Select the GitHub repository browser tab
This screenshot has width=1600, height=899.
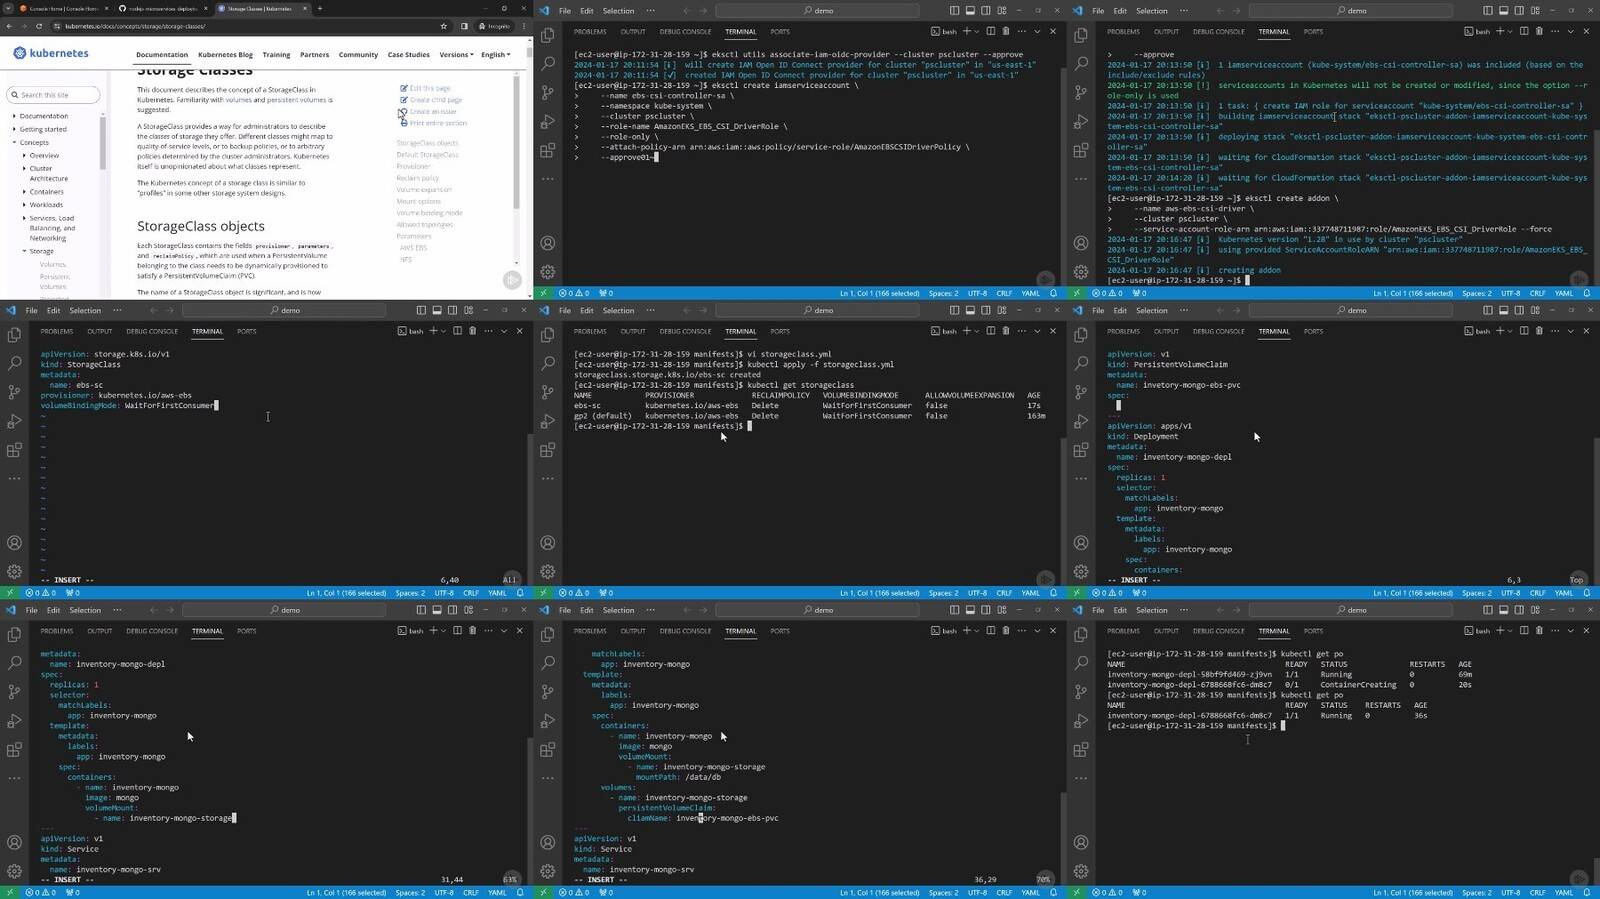click(x=162, y=8)
